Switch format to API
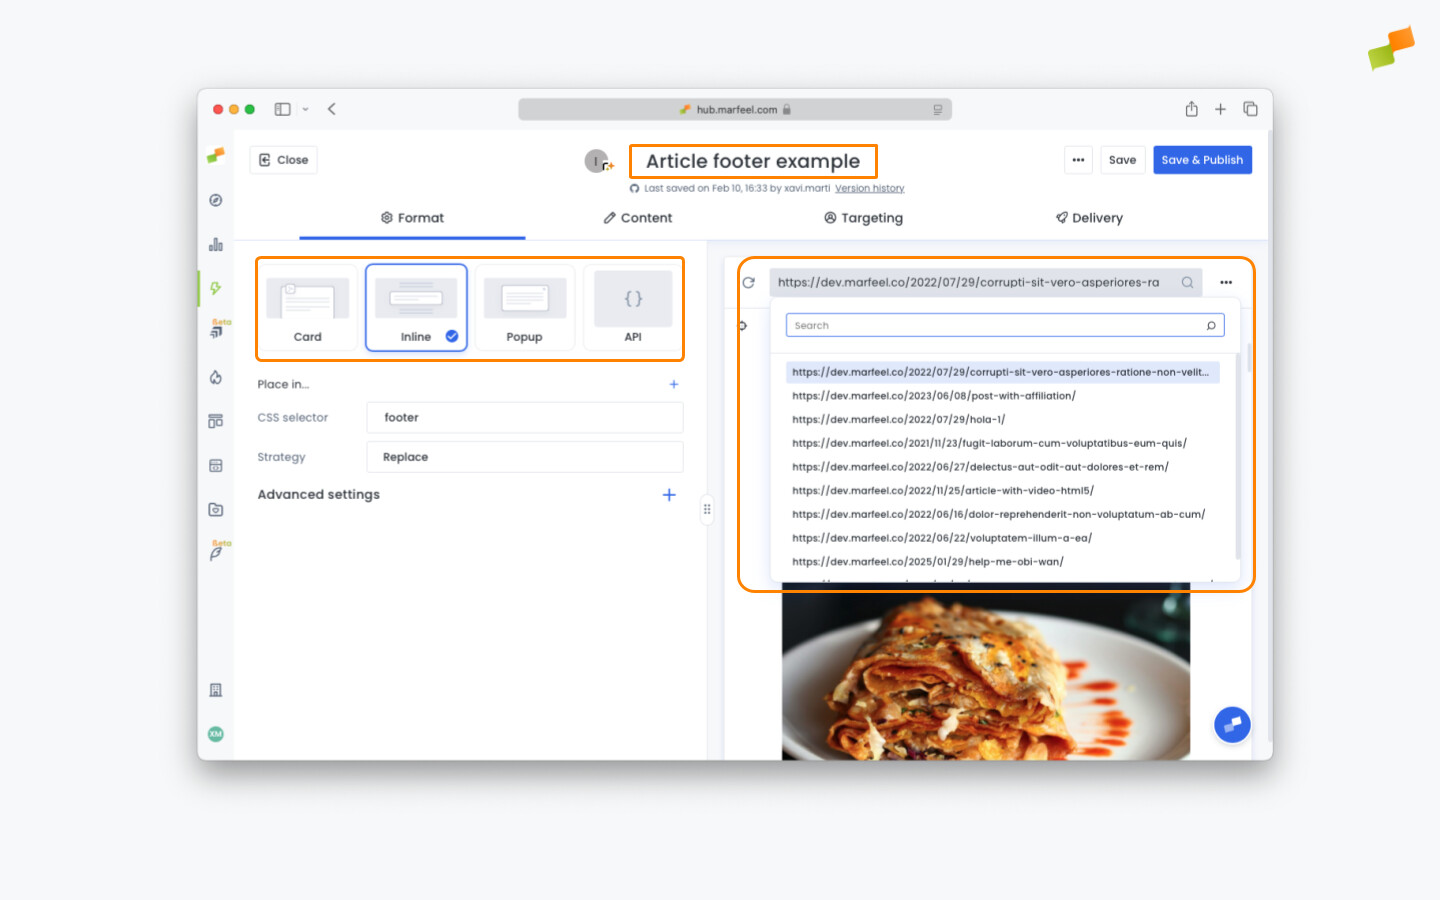Viewport: 1440px width, 900px height. point(632,307)
